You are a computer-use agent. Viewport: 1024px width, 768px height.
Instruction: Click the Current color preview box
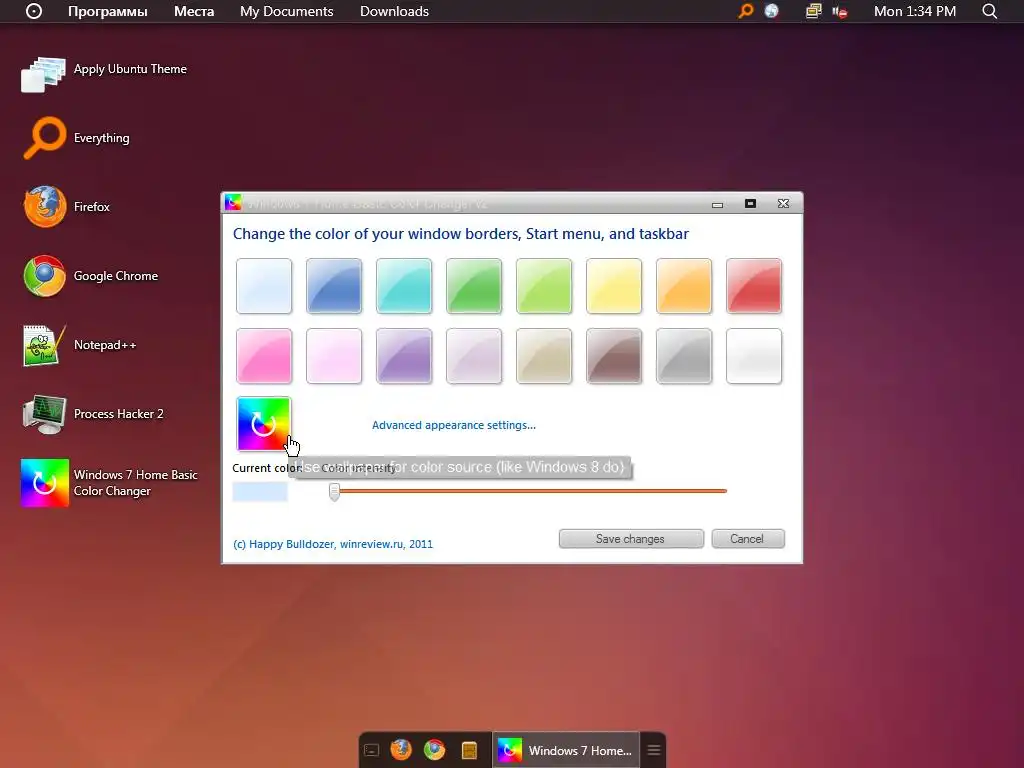260,491
